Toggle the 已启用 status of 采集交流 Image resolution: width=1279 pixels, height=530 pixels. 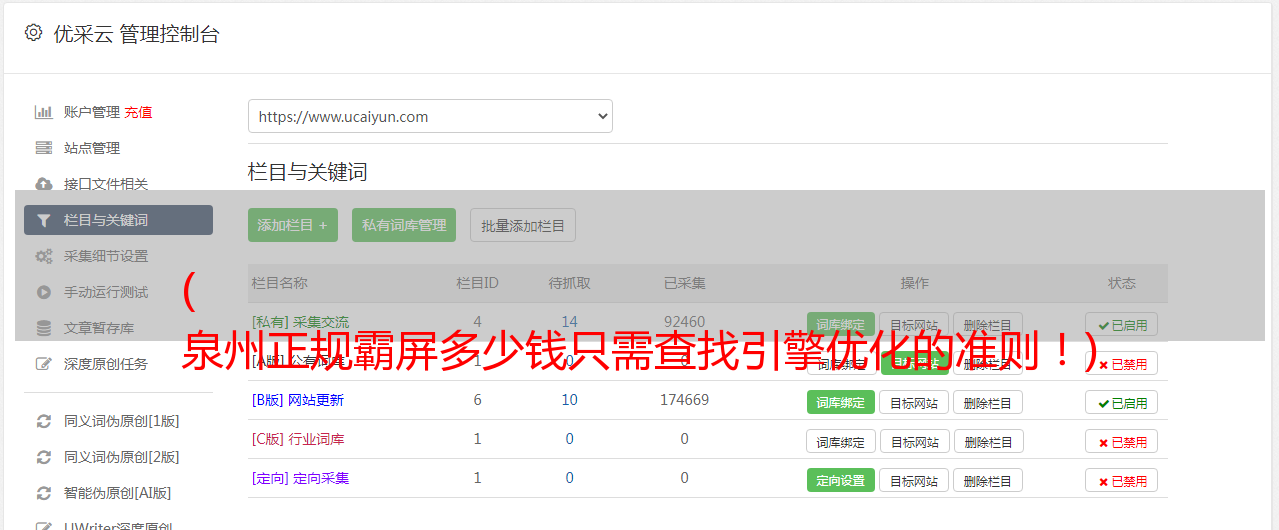click(1122, 324)
